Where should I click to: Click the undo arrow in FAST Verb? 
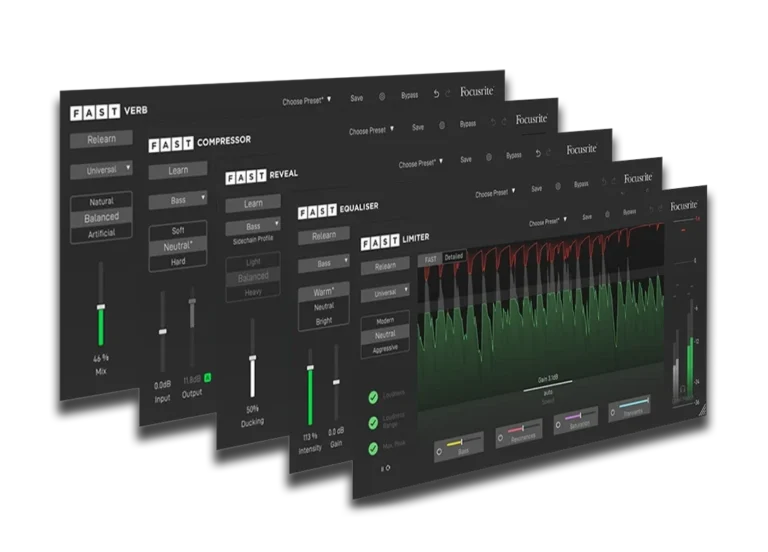point(436,94)
